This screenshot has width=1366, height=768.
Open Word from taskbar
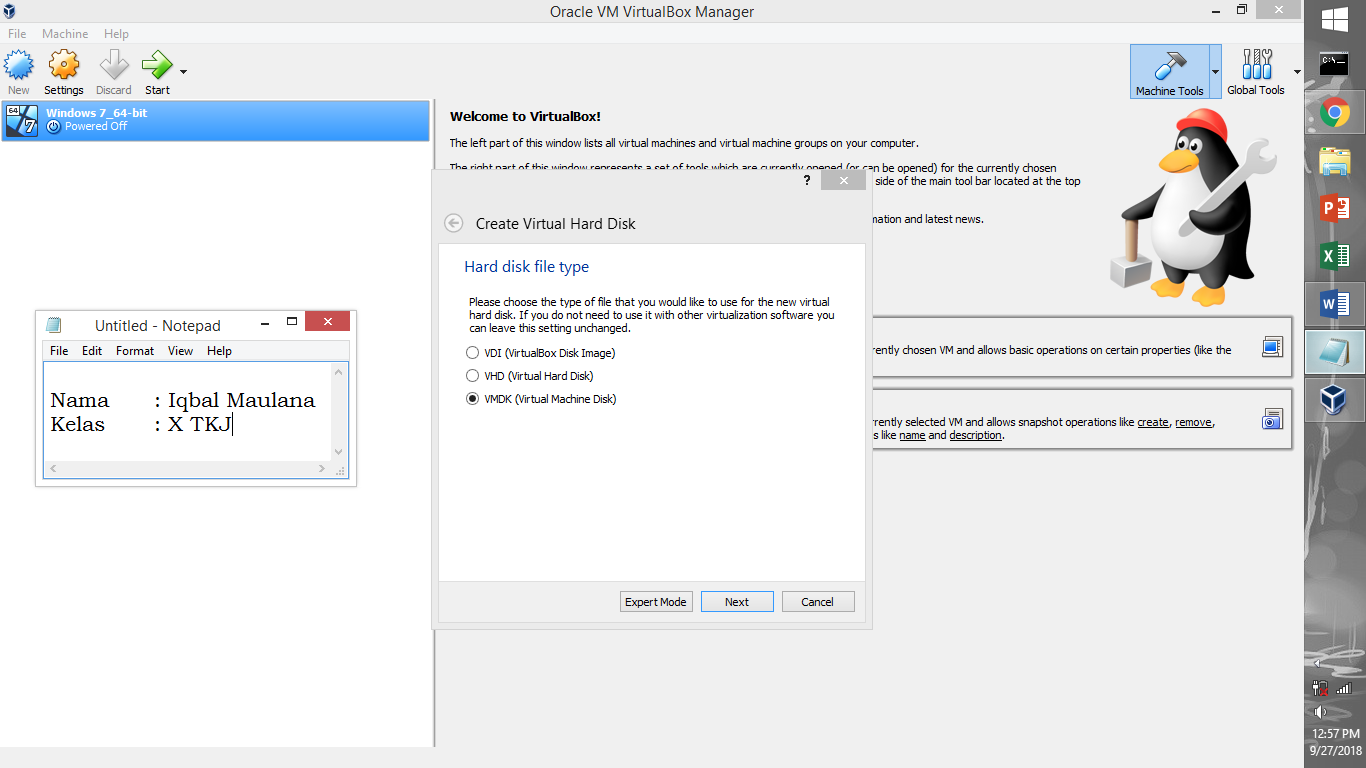(x=1334, y=304)
